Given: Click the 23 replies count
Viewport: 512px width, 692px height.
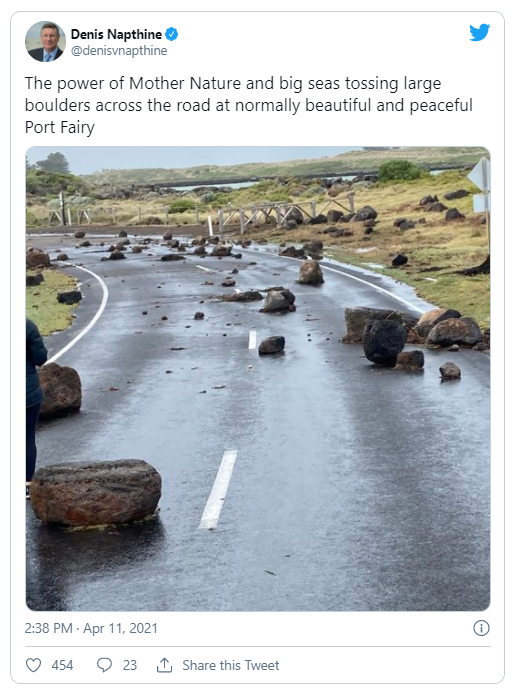Looking at the screenshot, I should [x=130, y=665].
